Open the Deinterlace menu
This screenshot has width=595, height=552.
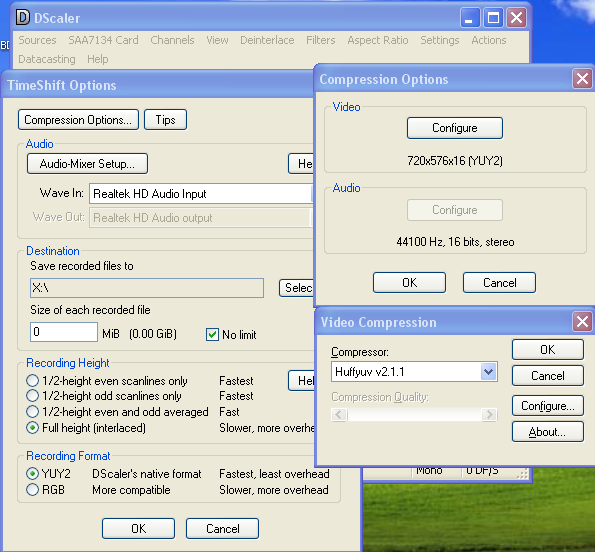coord(267,40)
